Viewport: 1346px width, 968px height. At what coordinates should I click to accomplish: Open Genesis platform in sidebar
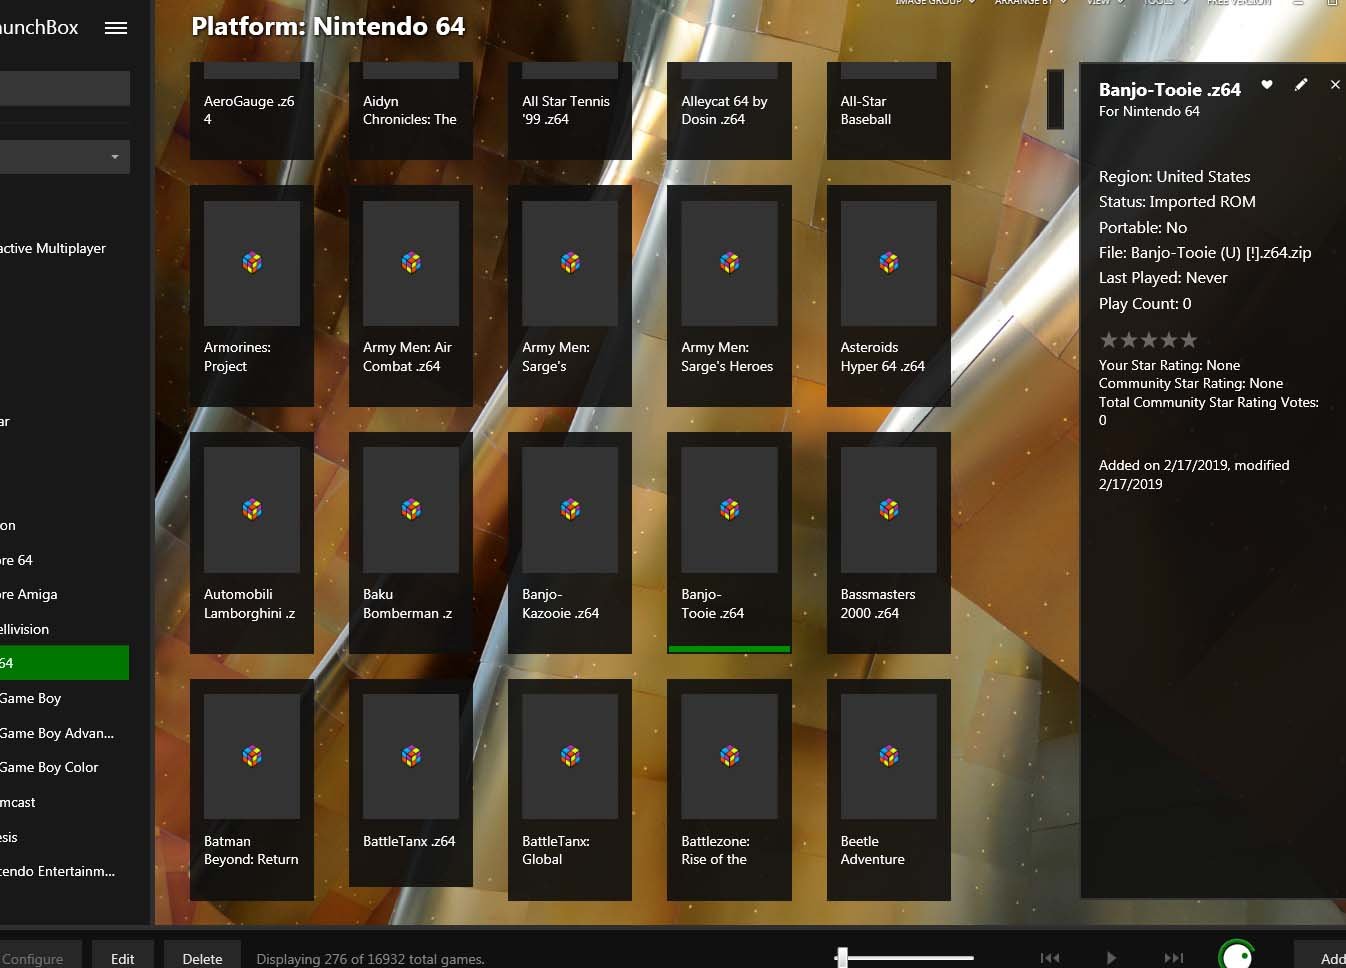tap(64, 837)
